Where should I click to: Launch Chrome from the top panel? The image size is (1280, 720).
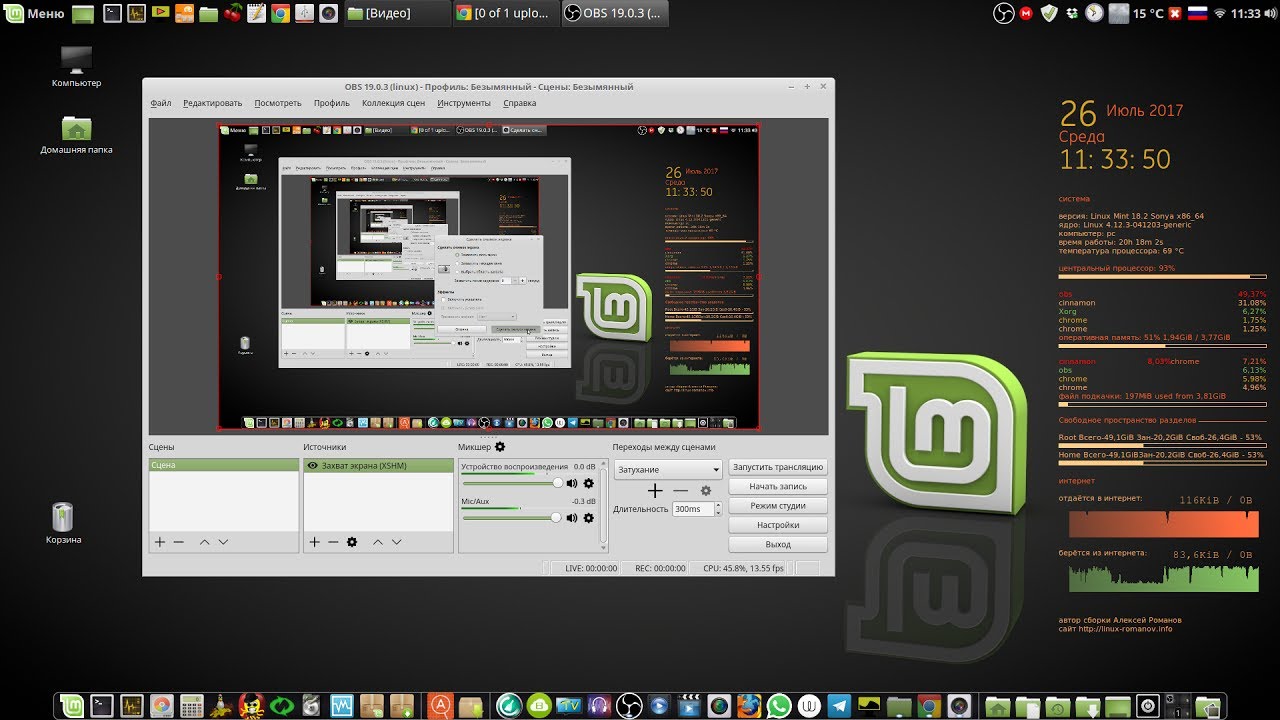(x=282, y=13)
